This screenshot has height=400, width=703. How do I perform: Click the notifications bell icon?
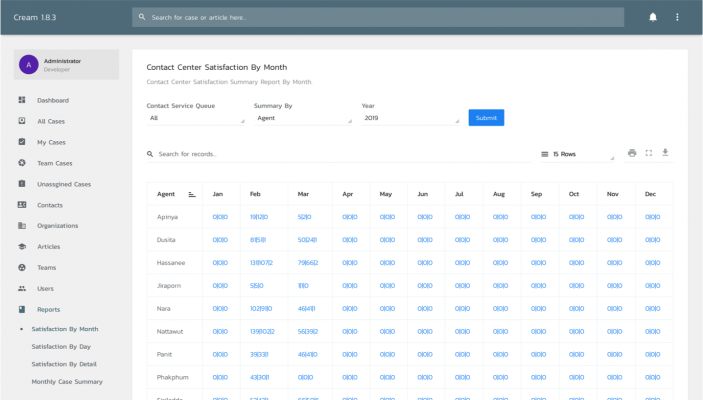coord(653,17)
